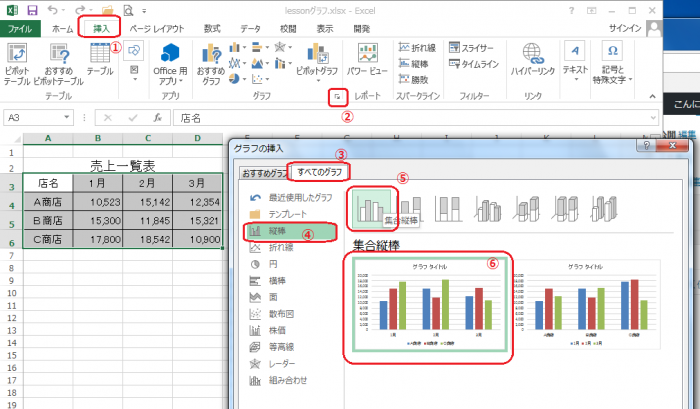The width and height of the screenshot is (700, 409).
Task: Click into the formula bar showing 店名
Action: (411, 118)
